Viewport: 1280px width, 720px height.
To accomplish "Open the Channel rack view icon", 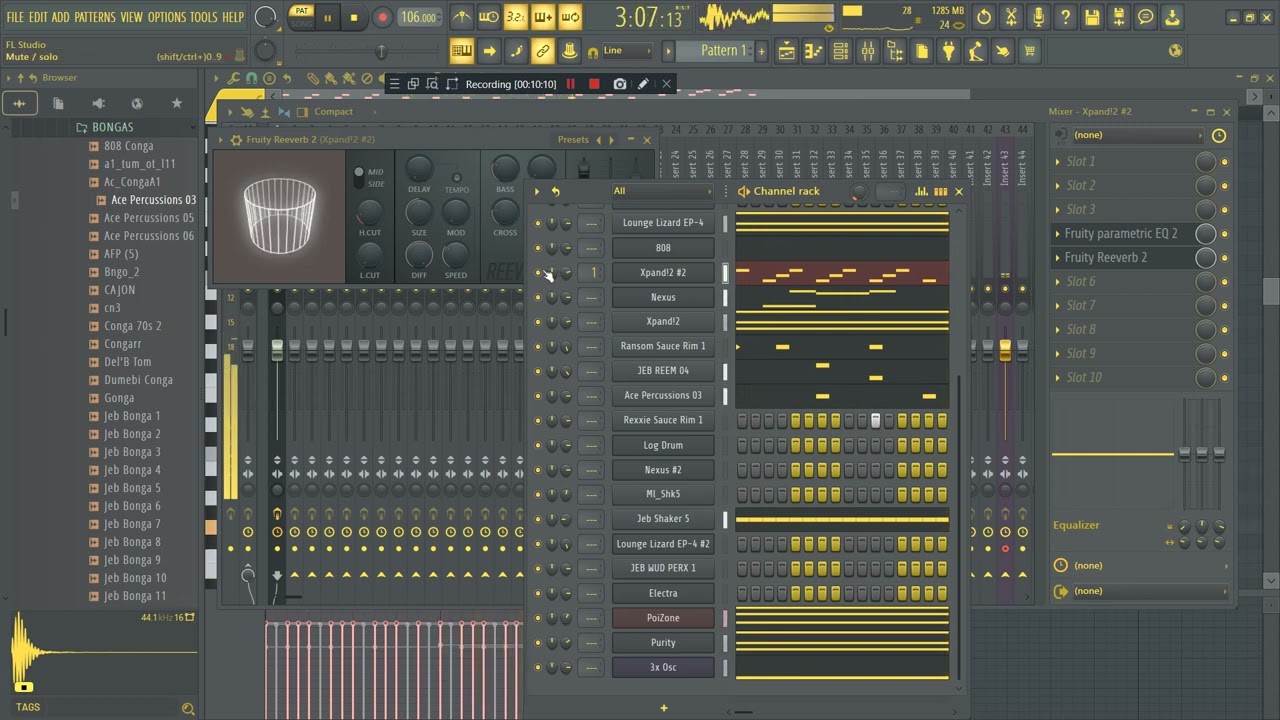I will point(841,51).
